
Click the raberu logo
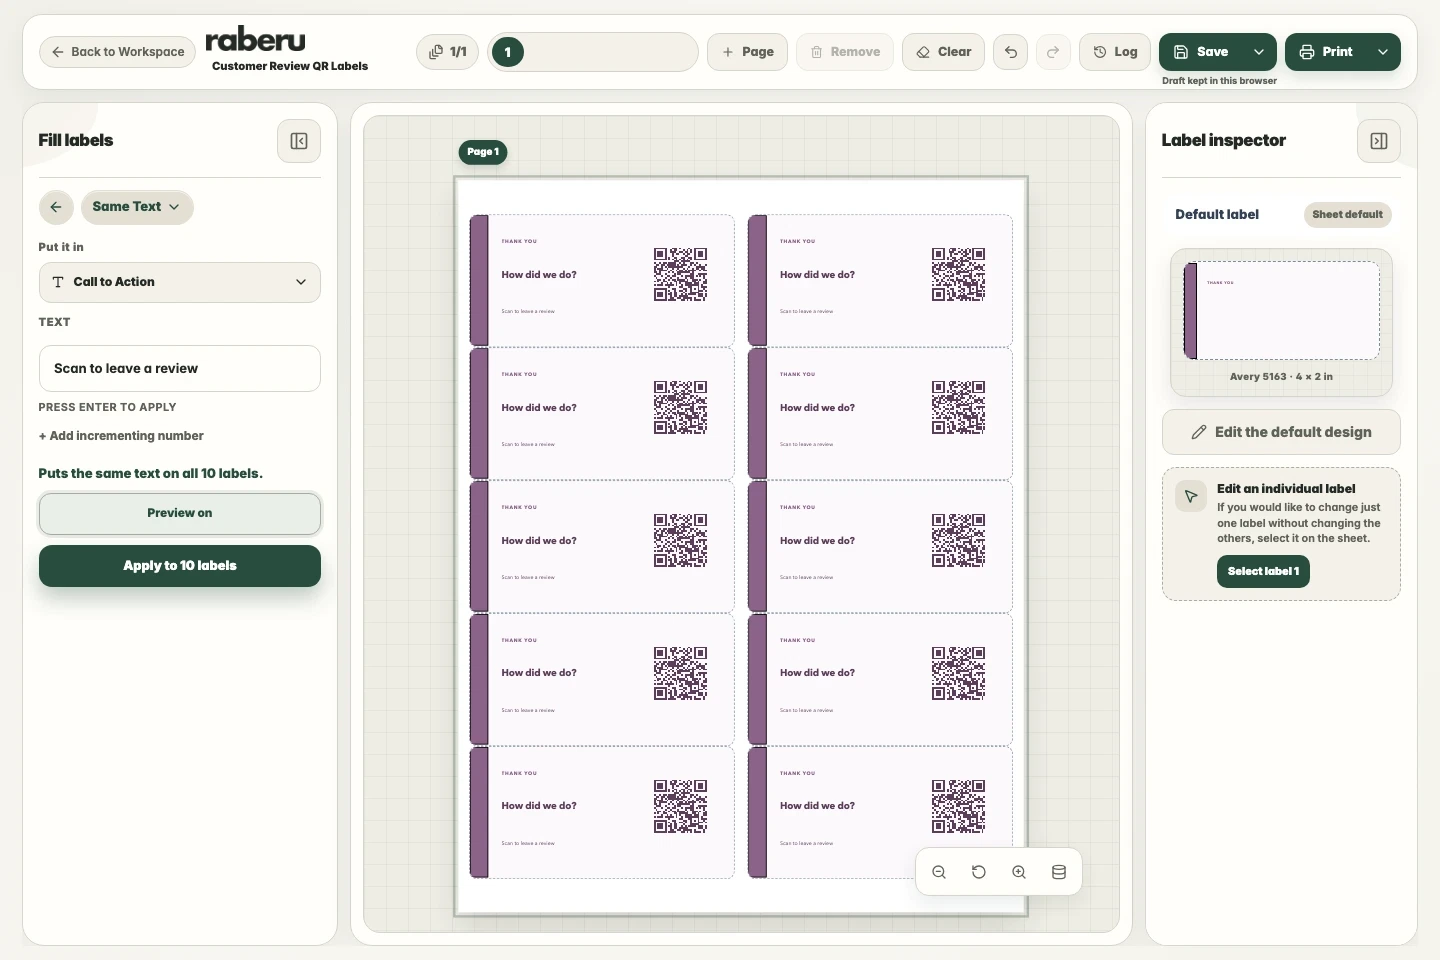[x=256, y=40]
